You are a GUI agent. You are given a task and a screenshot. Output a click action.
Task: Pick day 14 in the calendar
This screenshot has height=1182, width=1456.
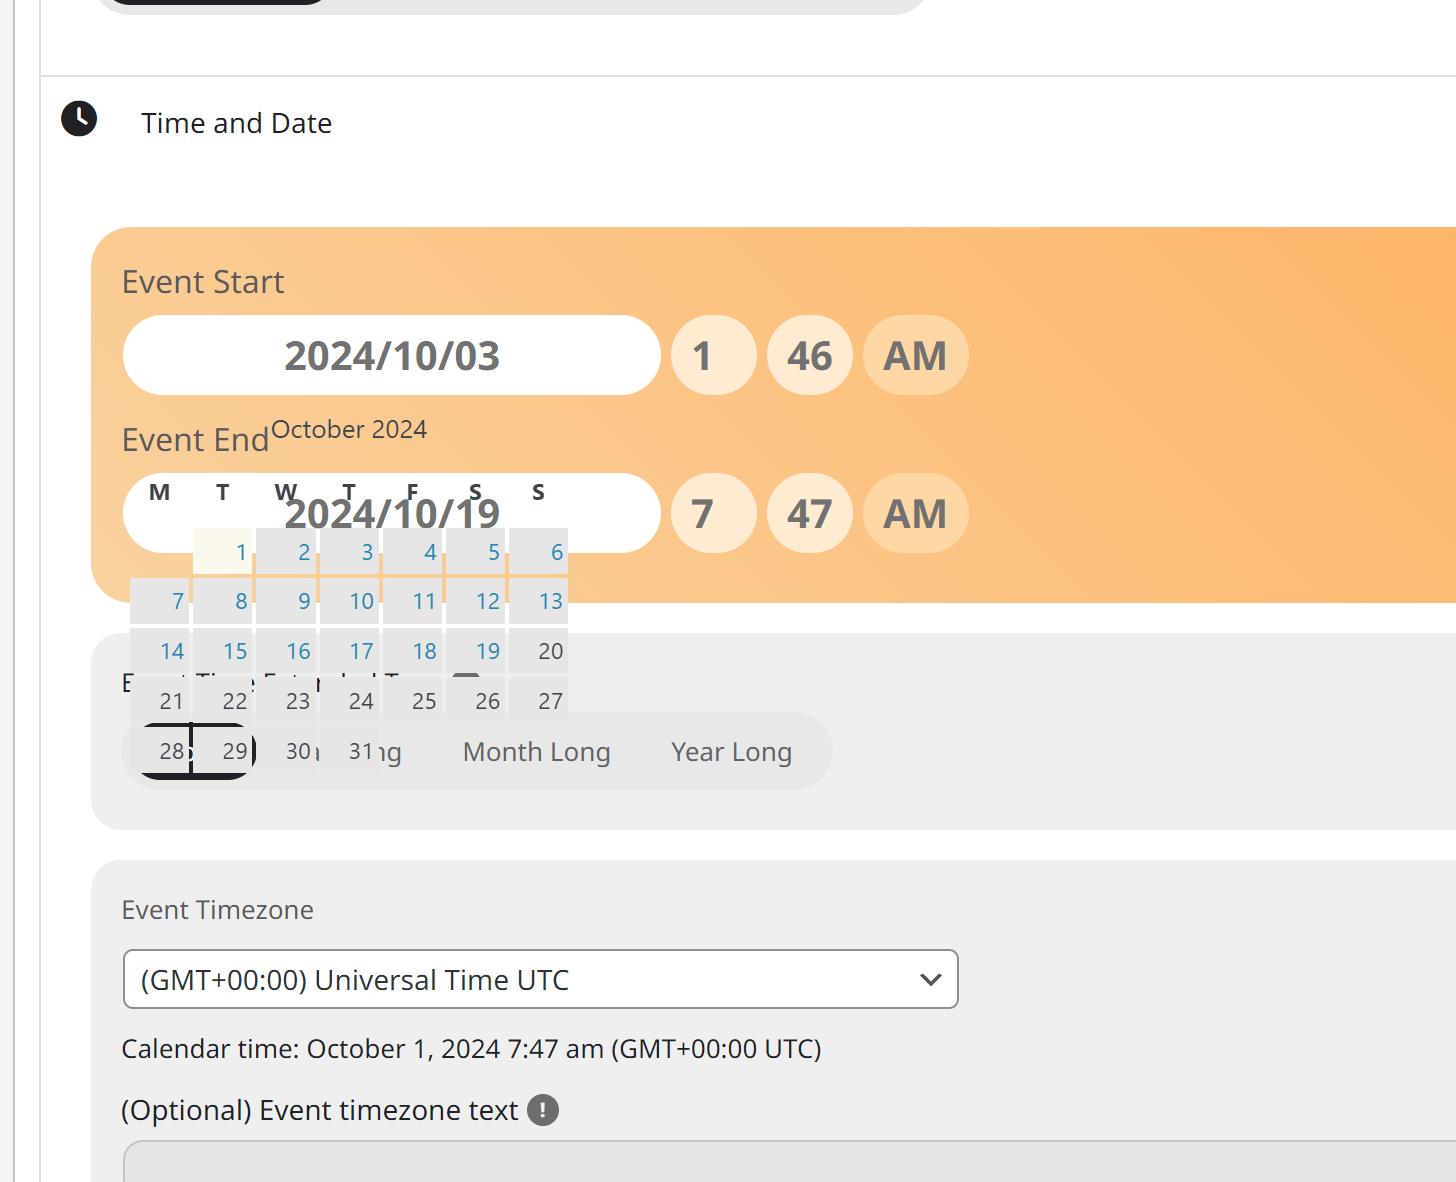pos(160,651)
